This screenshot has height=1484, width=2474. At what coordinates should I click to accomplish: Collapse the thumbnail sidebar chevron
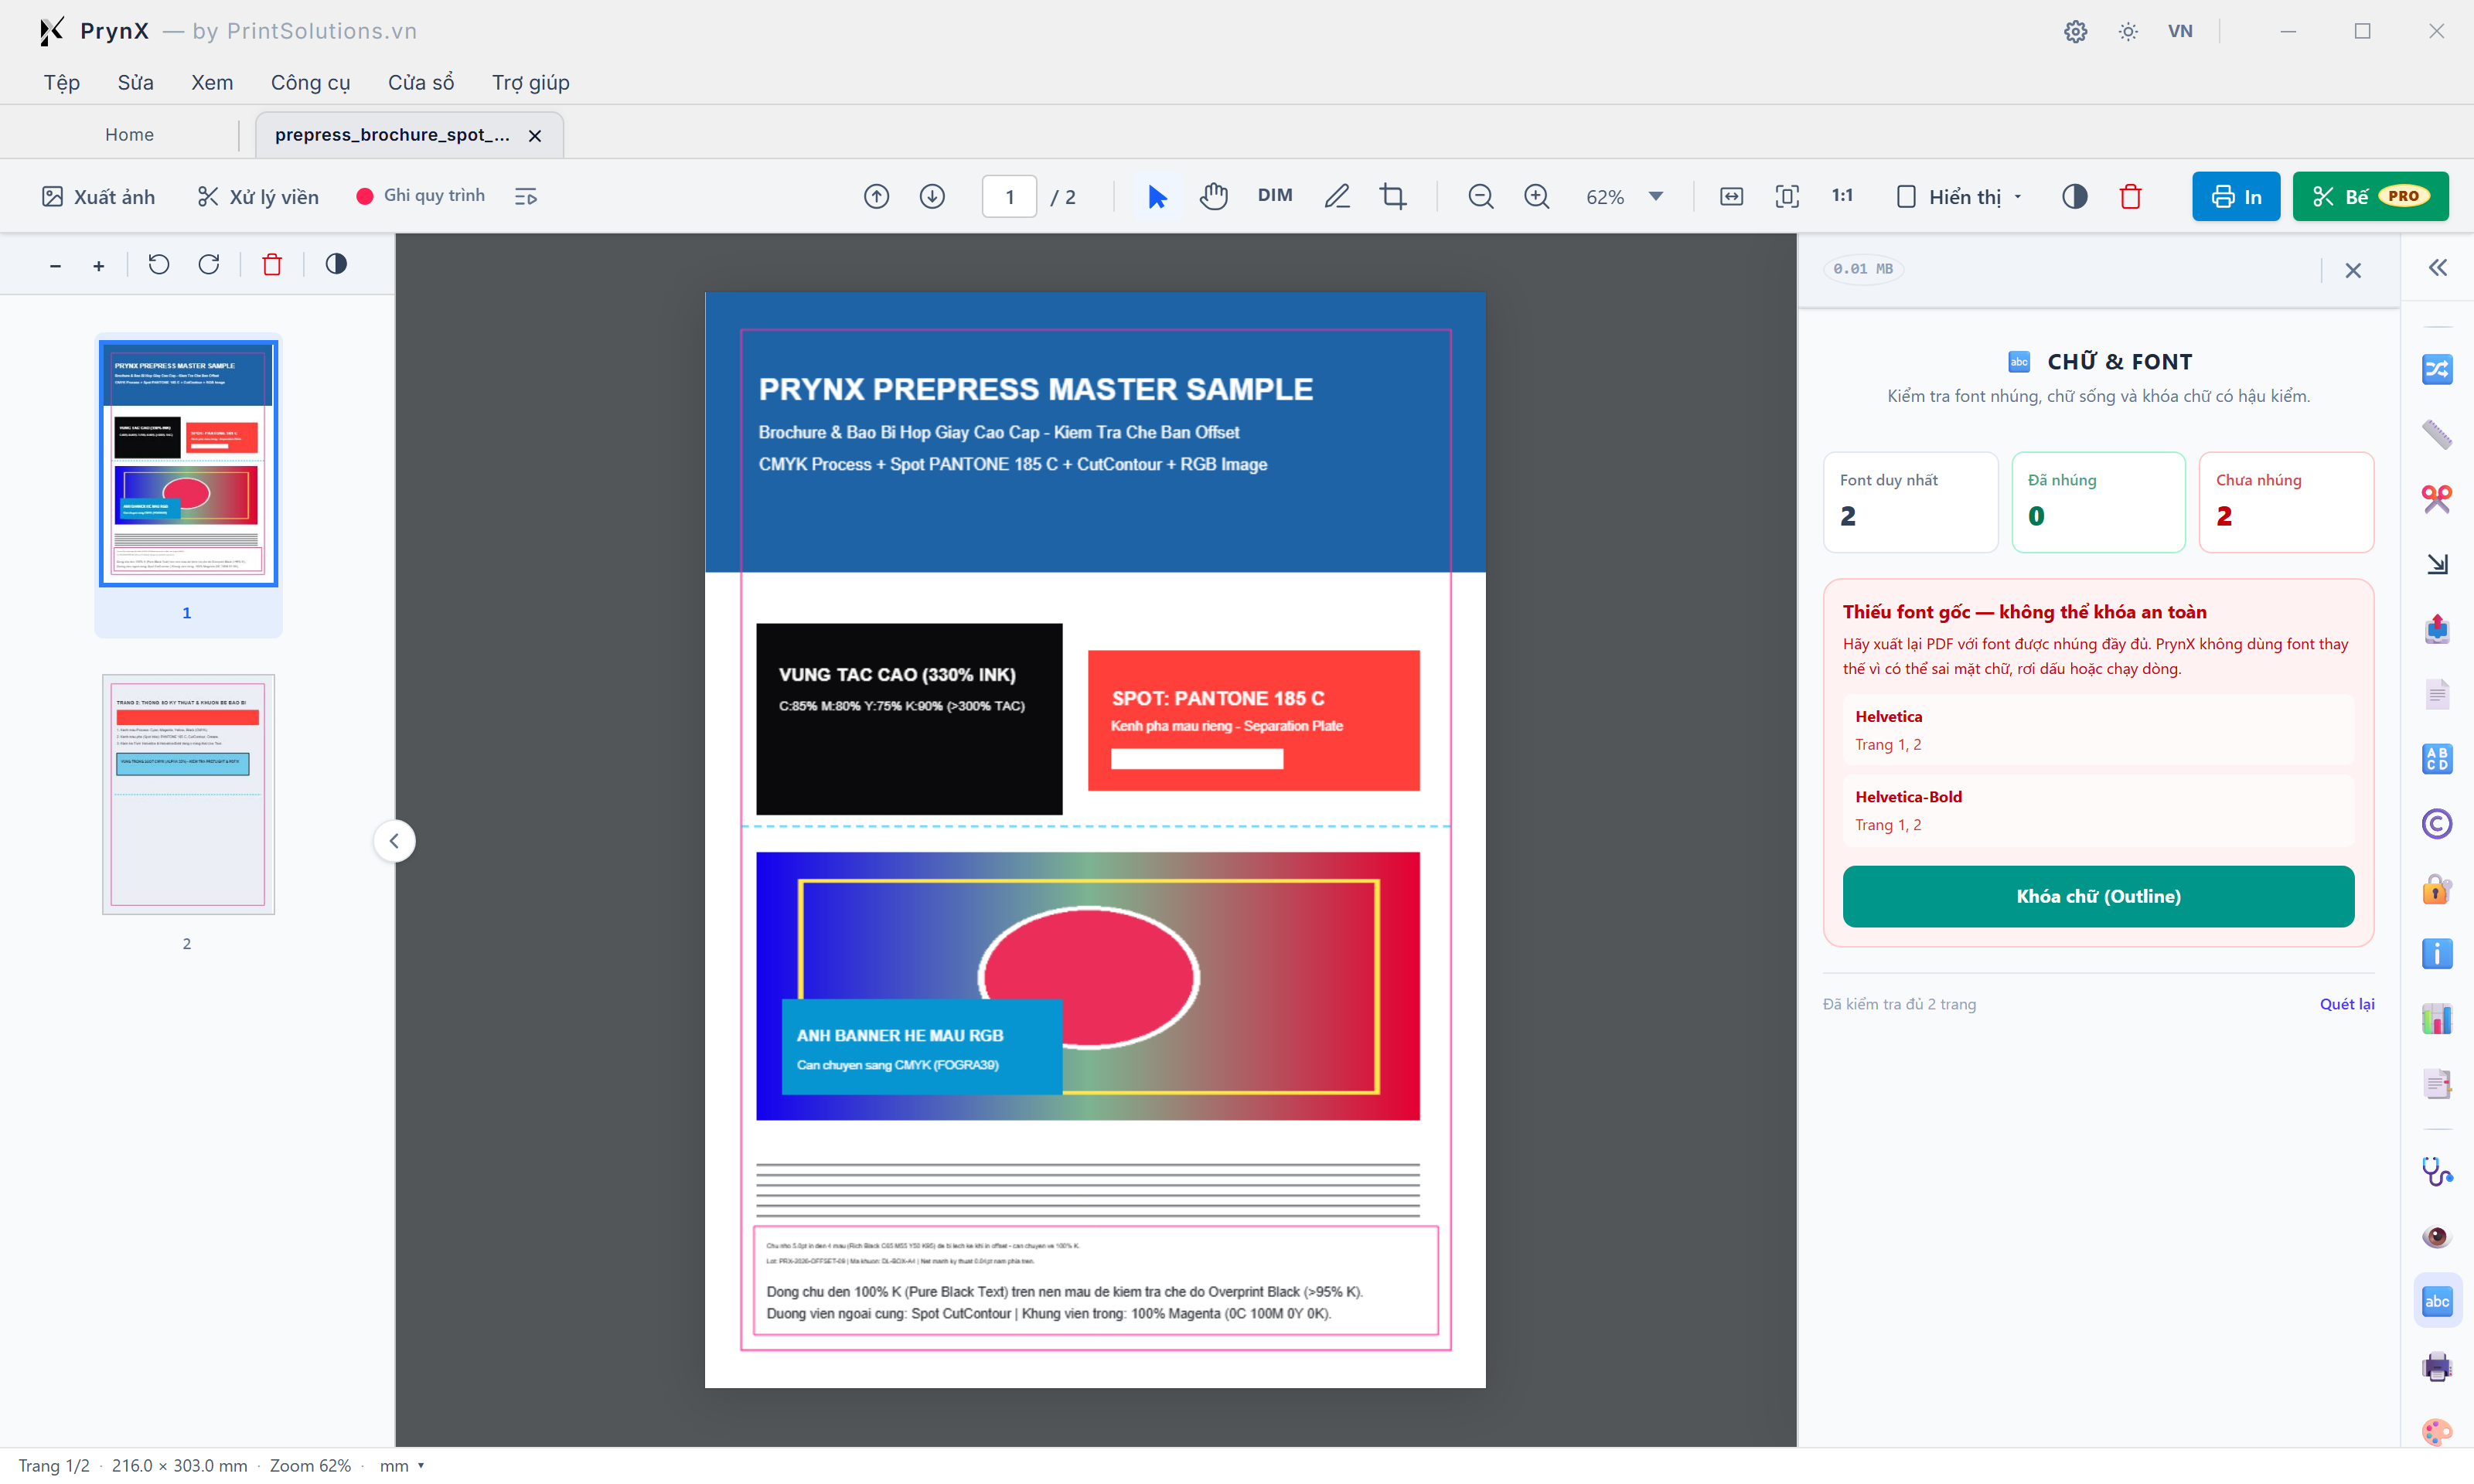click(394, 841)
